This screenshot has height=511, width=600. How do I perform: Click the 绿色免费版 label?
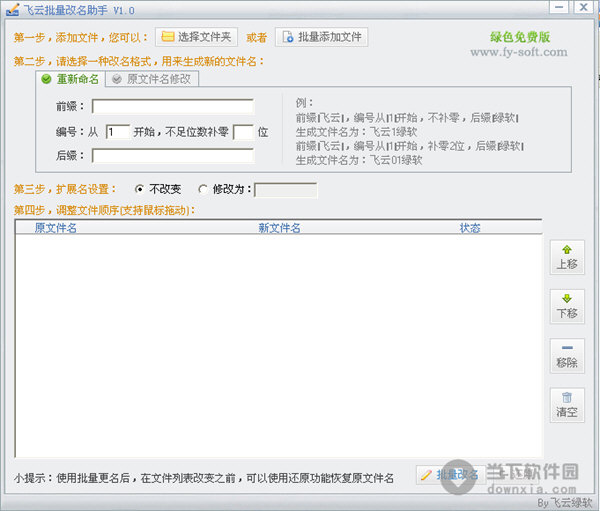[520, 37]
